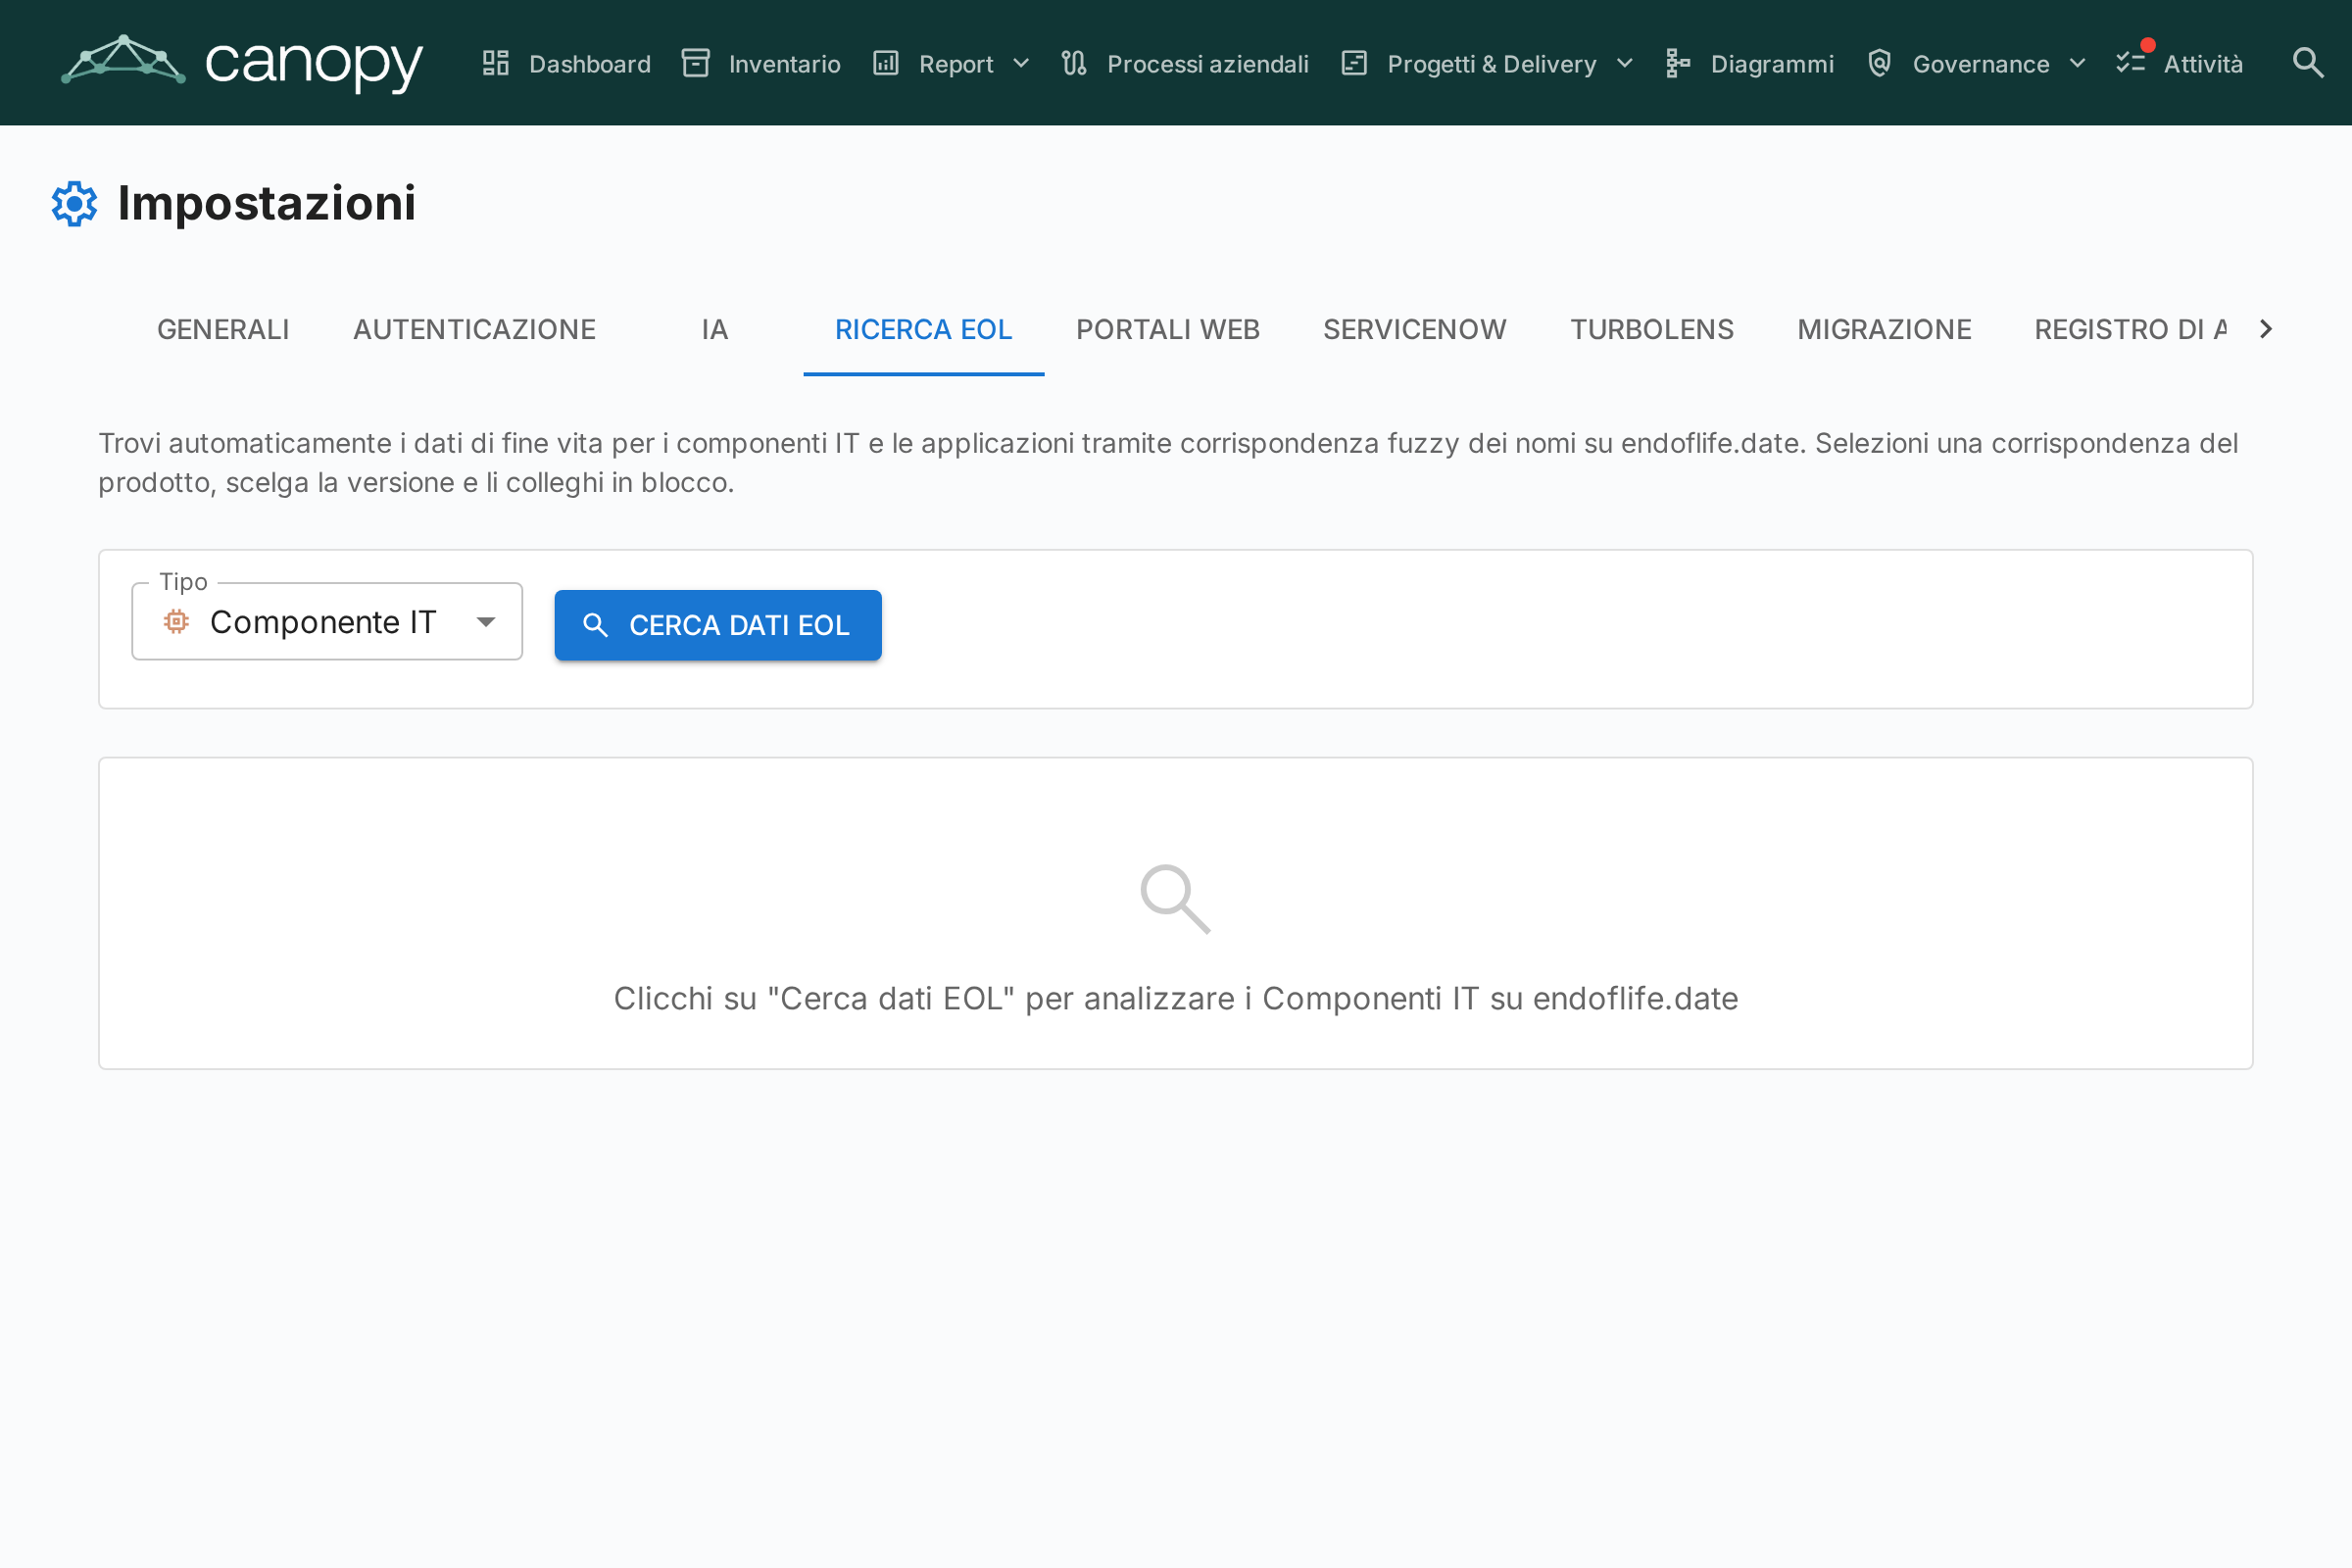
Task: Show more settings tabs with right chevron
Action: click(2266, 329)
